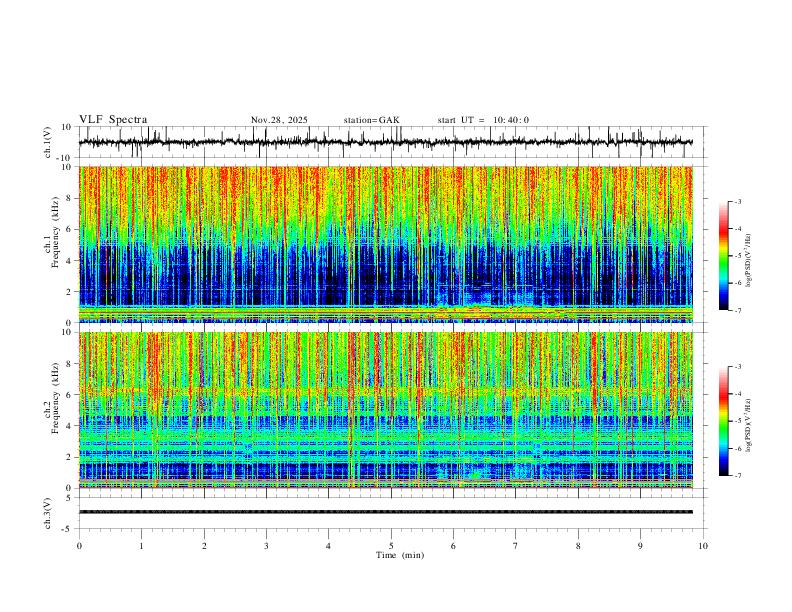This screenshot has width=792, height=612.
Task: Click the "6" kHz tick on ch.2 frequency axis
Action: click(70, 394)
